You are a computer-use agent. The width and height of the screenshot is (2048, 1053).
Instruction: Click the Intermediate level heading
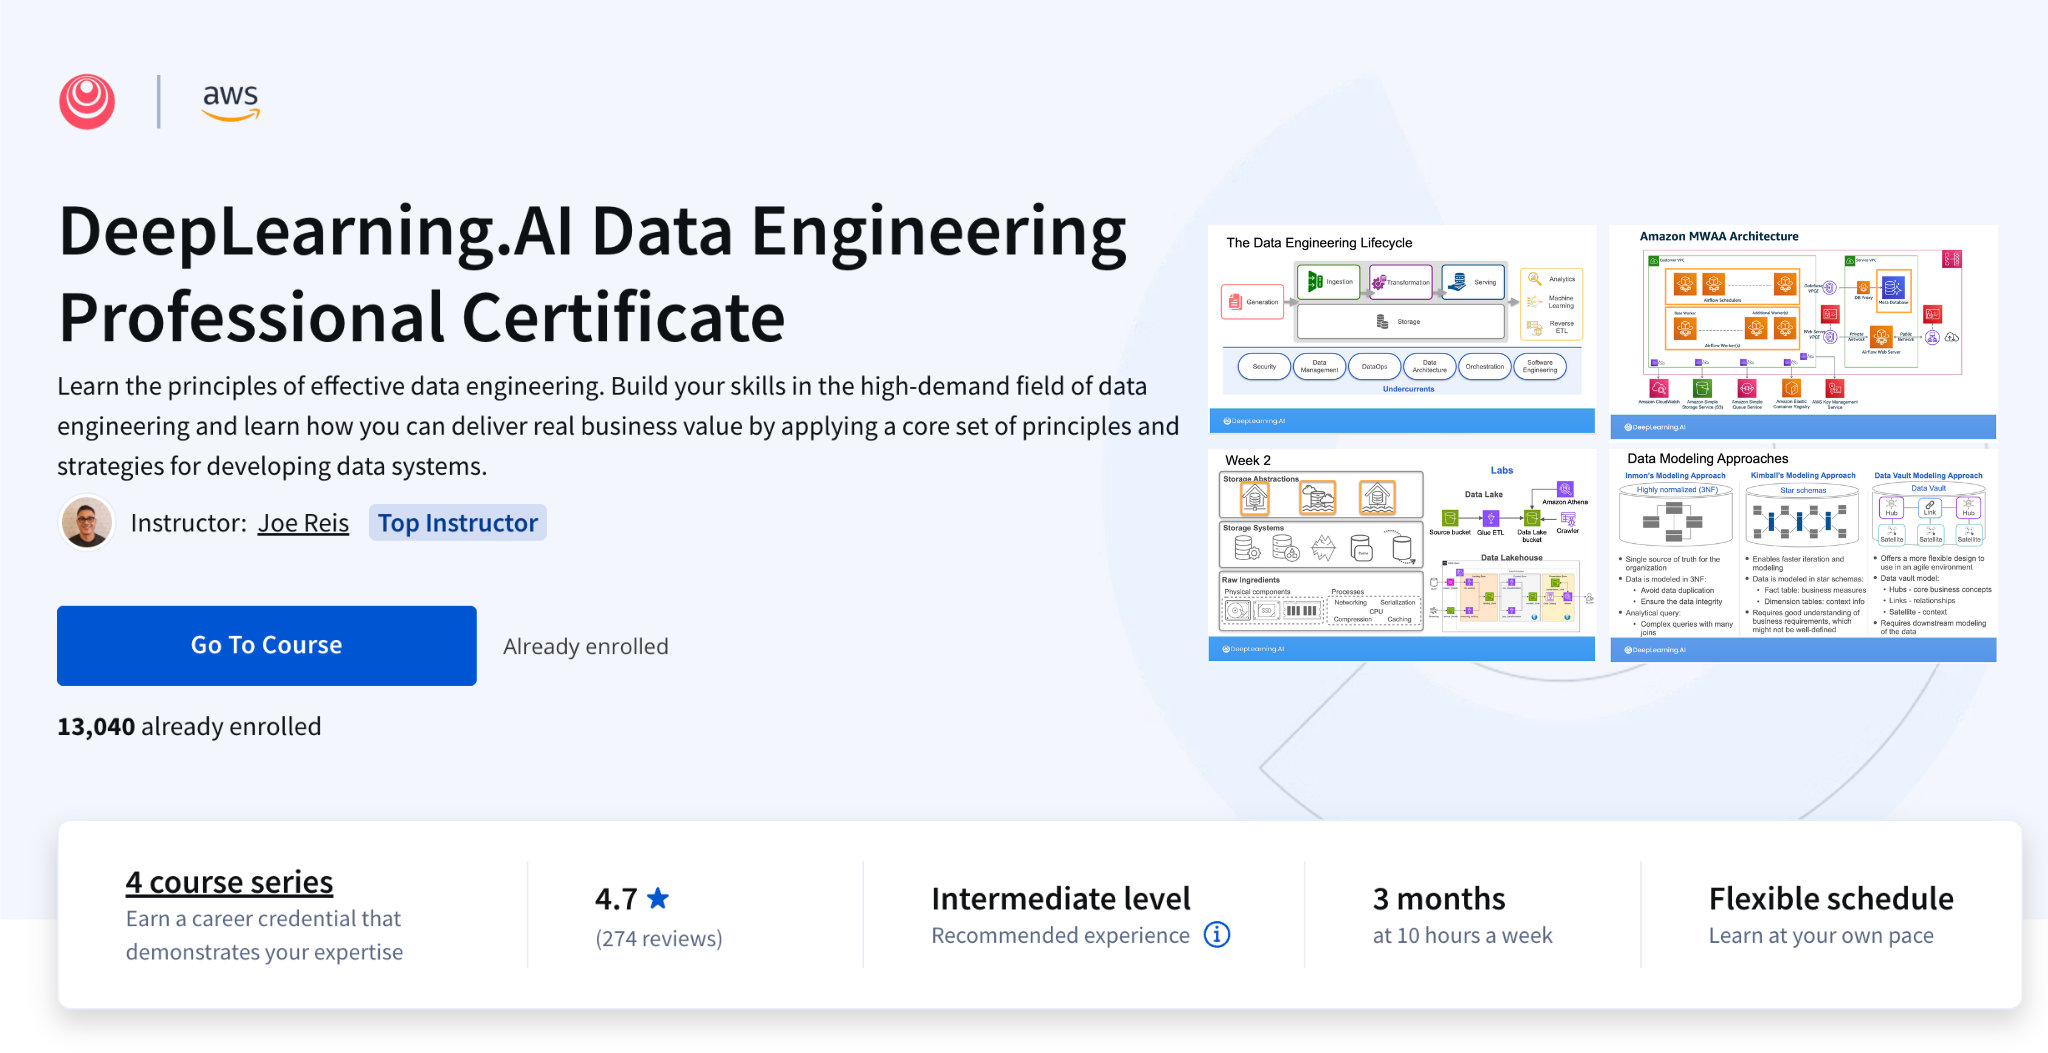(1060, 898)
